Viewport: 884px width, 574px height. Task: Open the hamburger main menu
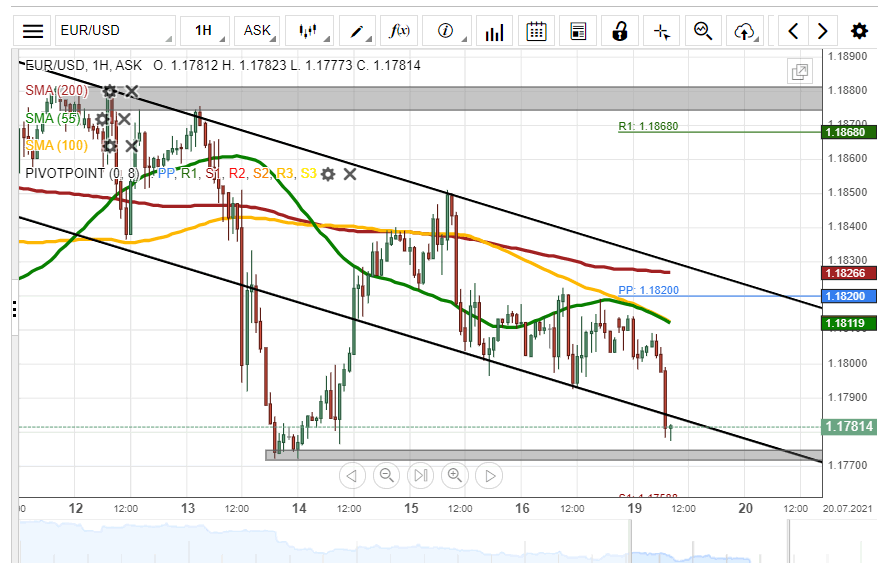tap(33, 30)
